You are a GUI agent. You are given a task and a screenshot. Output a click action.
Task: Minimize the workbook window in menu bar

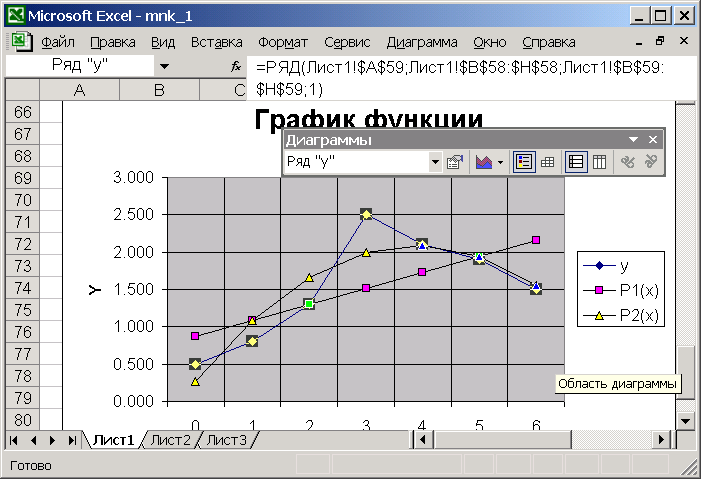coord(639,42)
